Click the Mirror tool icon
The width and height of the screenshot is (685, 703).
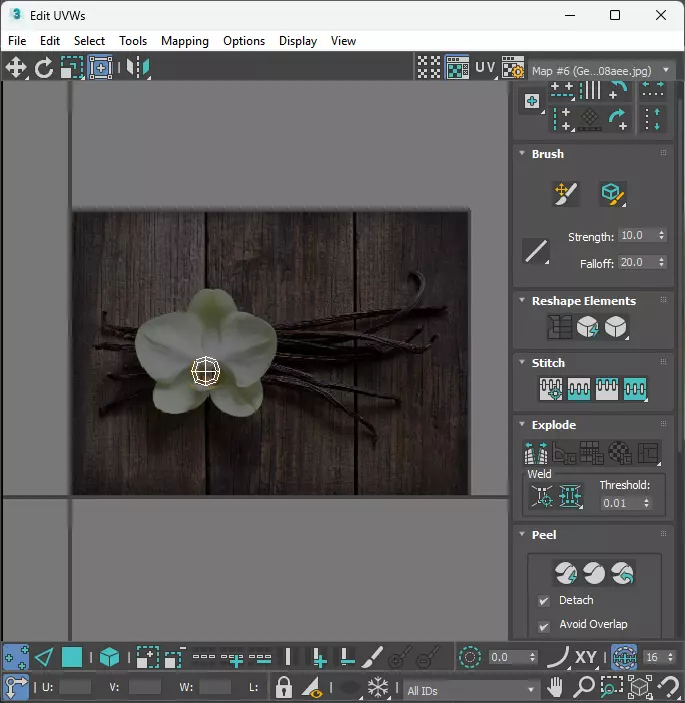click(x=138, y=68)
